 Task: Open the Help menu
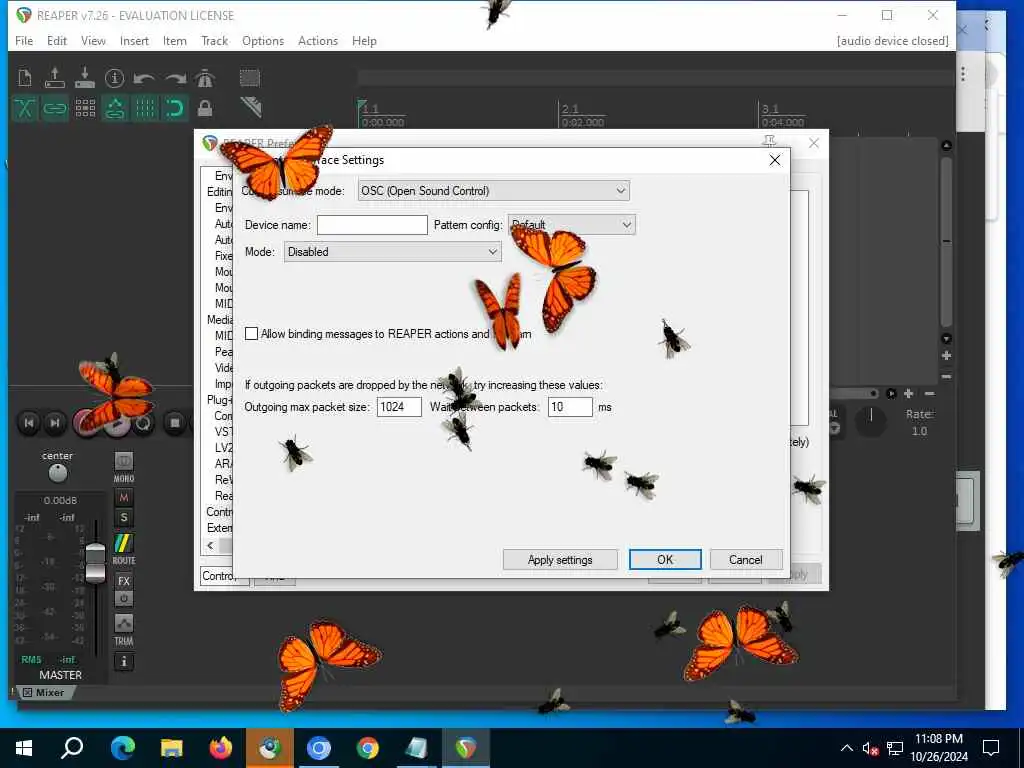[x=364, y=40]
